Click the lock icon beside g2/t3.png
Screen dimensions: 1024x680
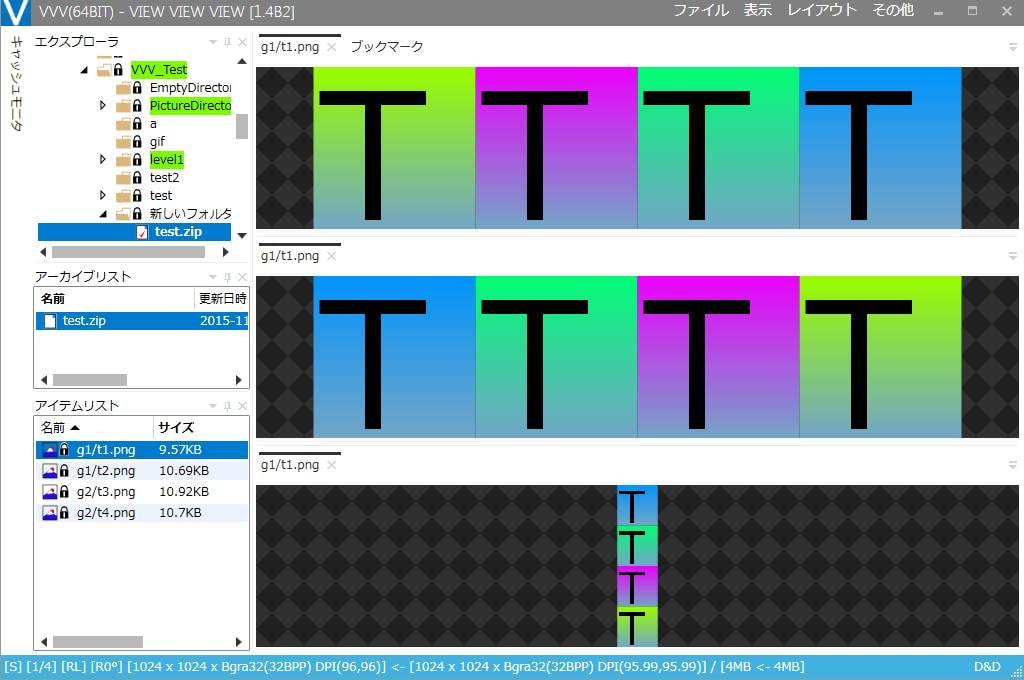tap(64, 492)
